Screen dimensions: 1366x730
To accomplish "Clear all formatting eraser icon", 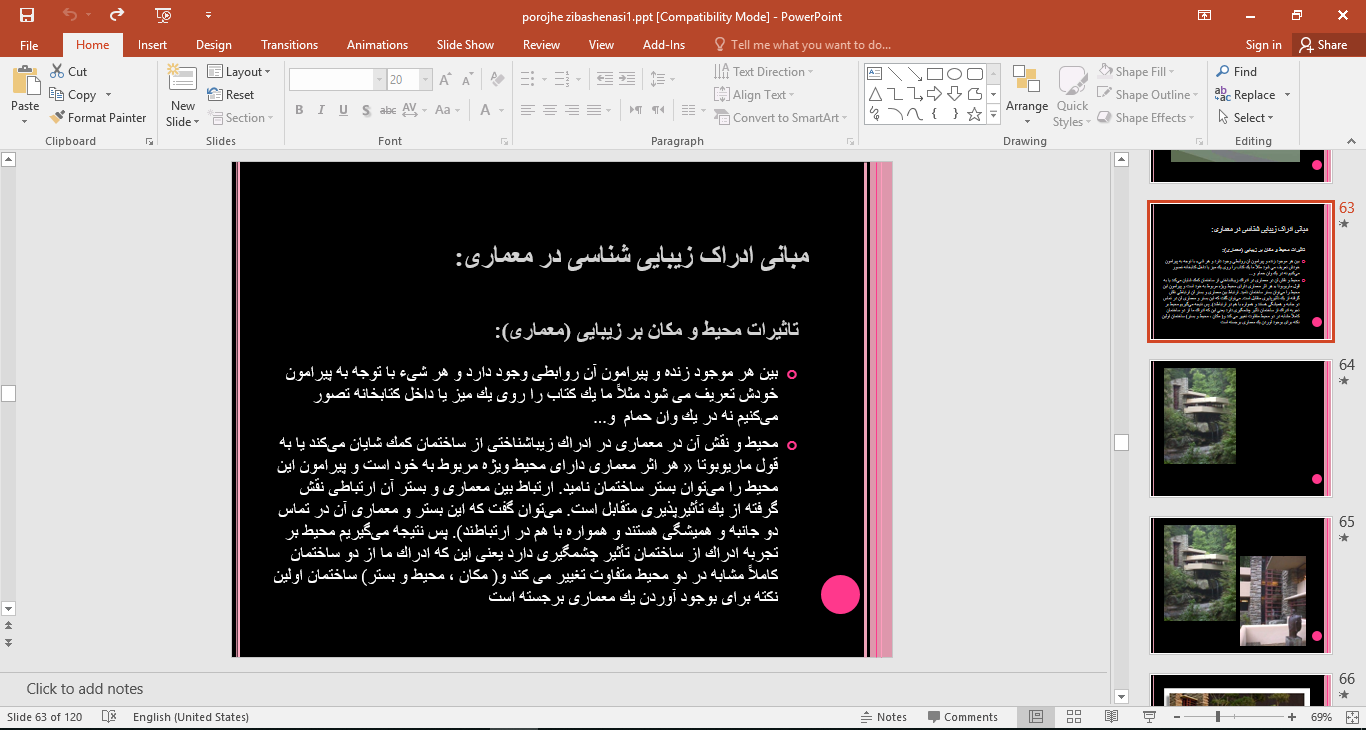I will coord(495,79).
